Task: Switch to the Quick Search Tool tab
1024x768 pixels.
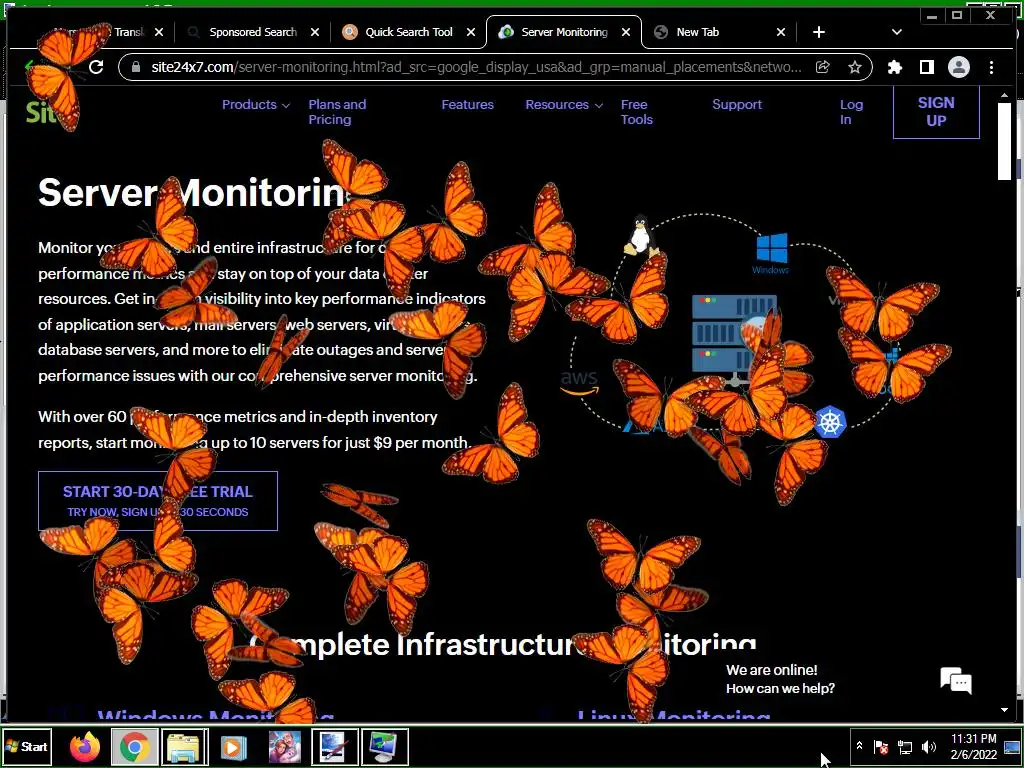Action: click(409, 32)
